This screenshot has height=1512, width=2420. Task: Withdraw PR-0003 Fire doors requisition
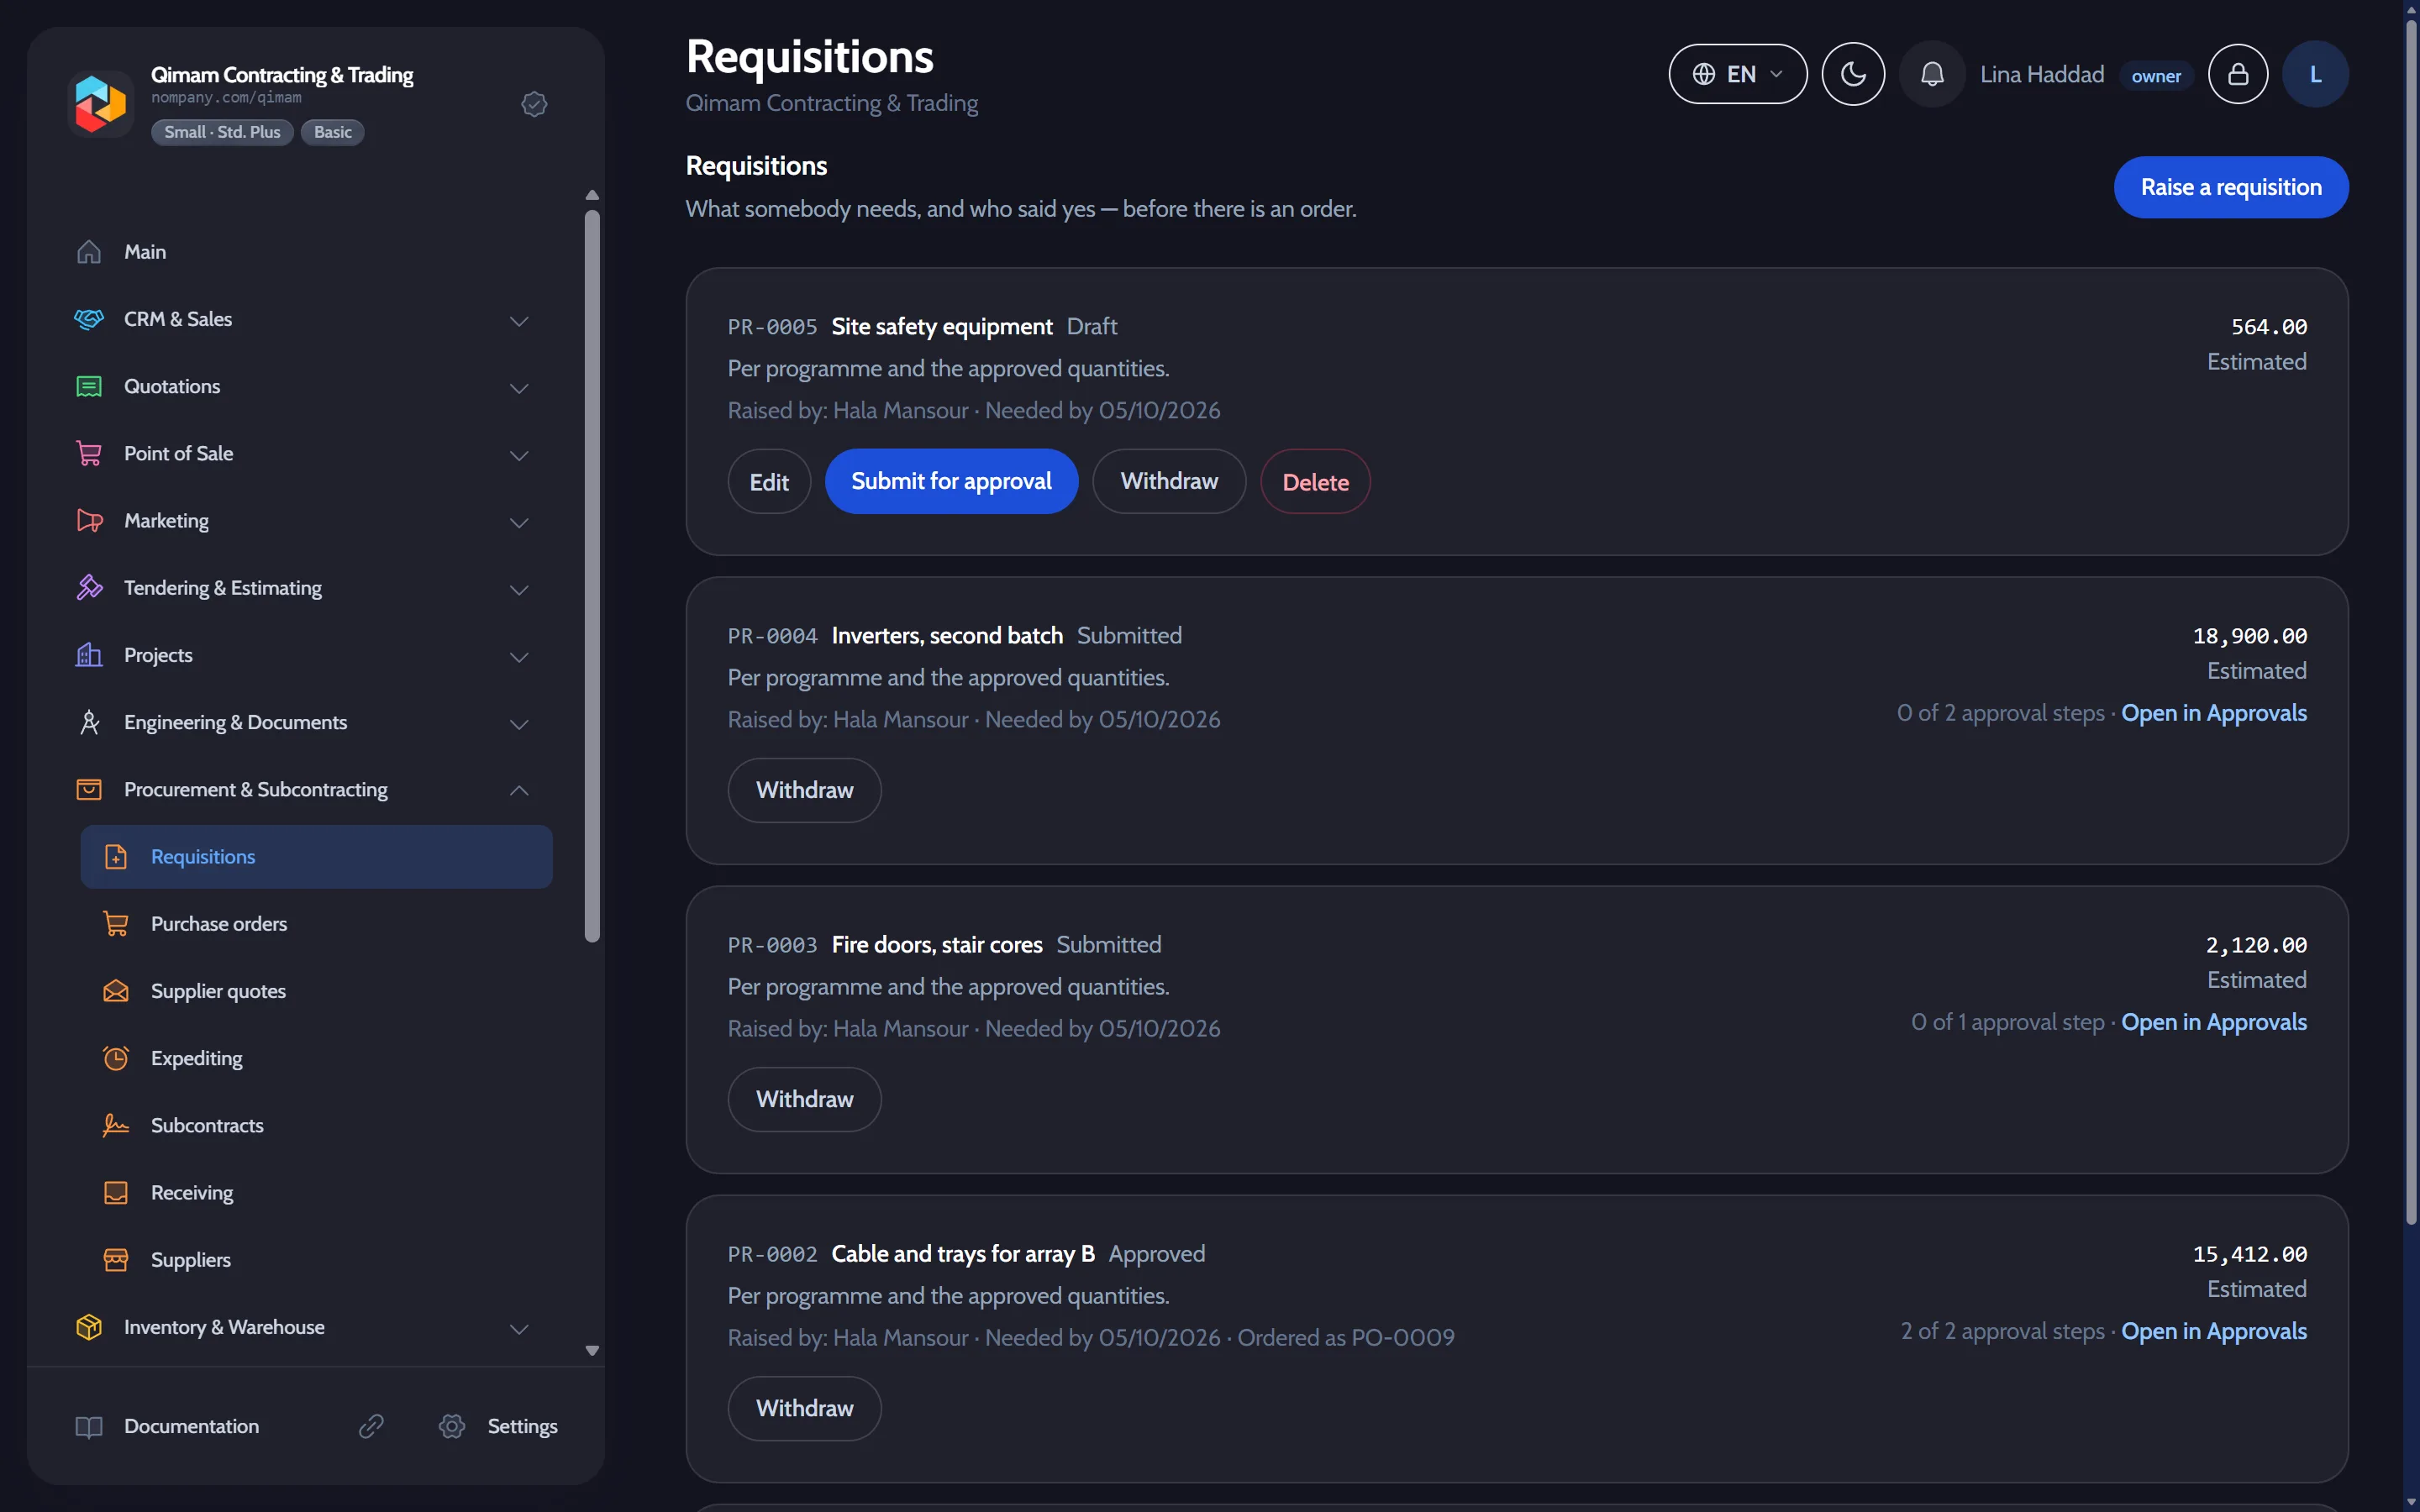pos(804,1099)
